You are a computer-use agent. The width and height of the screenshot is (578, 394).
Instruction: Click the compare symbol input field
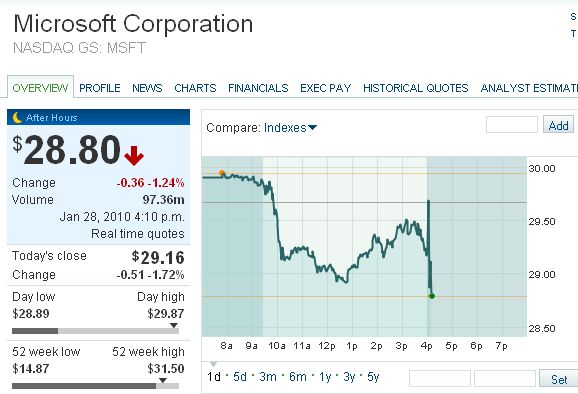coord(512,125)
